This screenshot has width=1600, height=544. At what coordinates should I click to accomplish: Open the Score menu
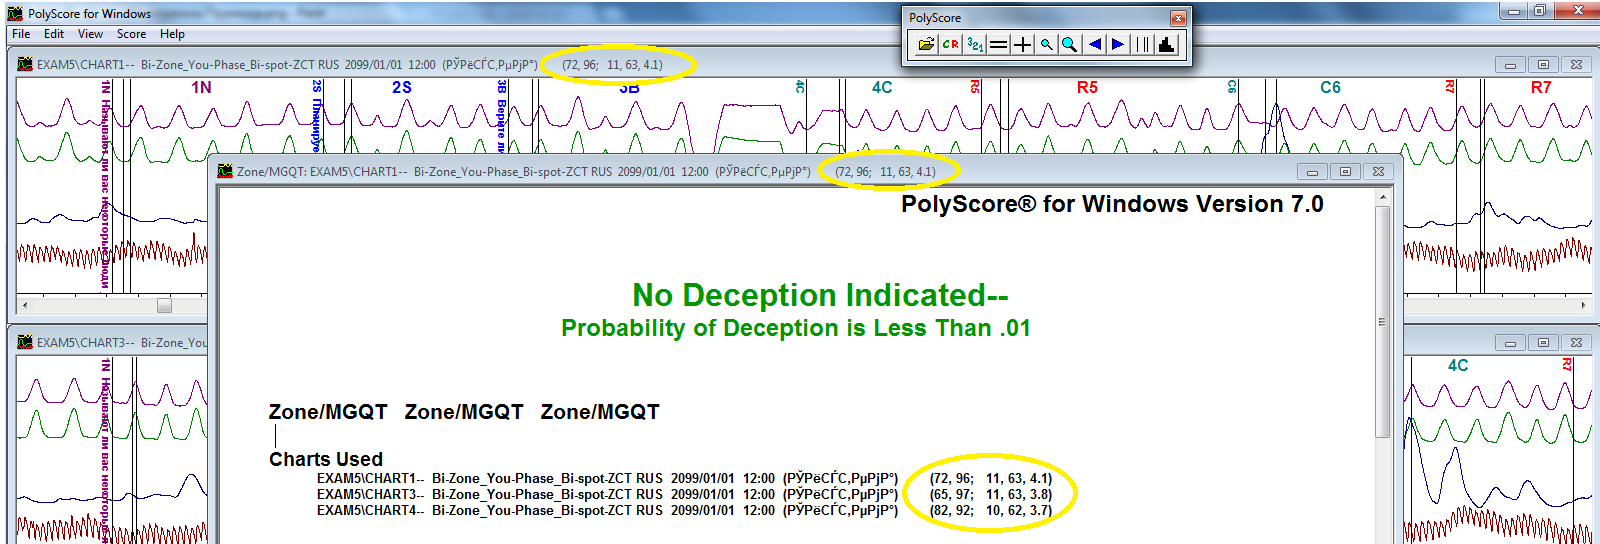coord(131,34)
